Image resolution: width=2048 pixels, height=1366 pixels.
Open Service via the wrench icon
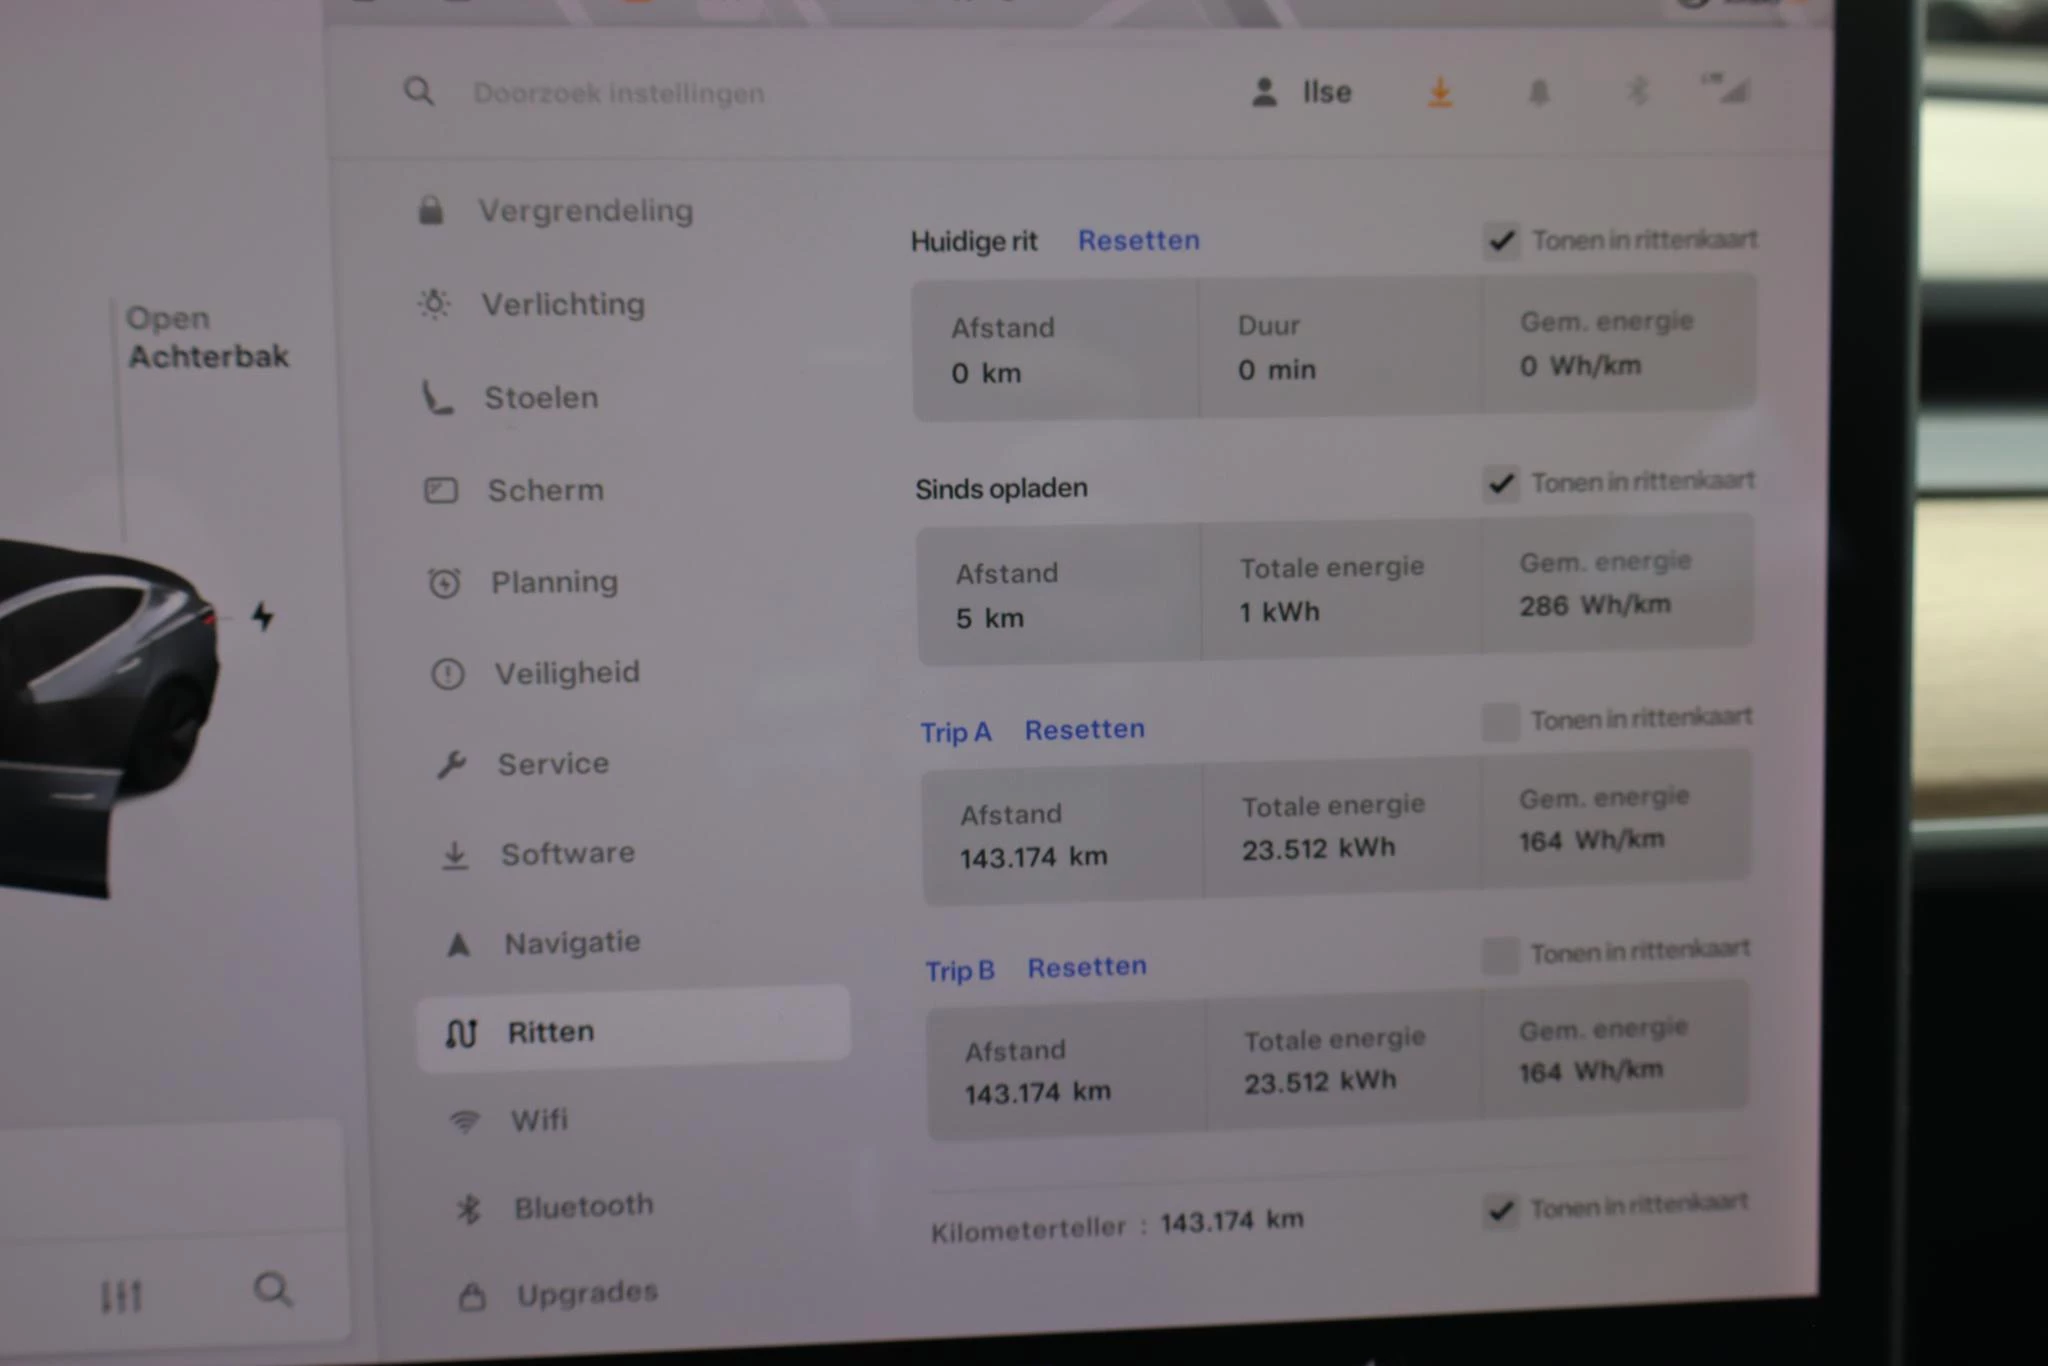pyautogui.click(x=453, y=763)
